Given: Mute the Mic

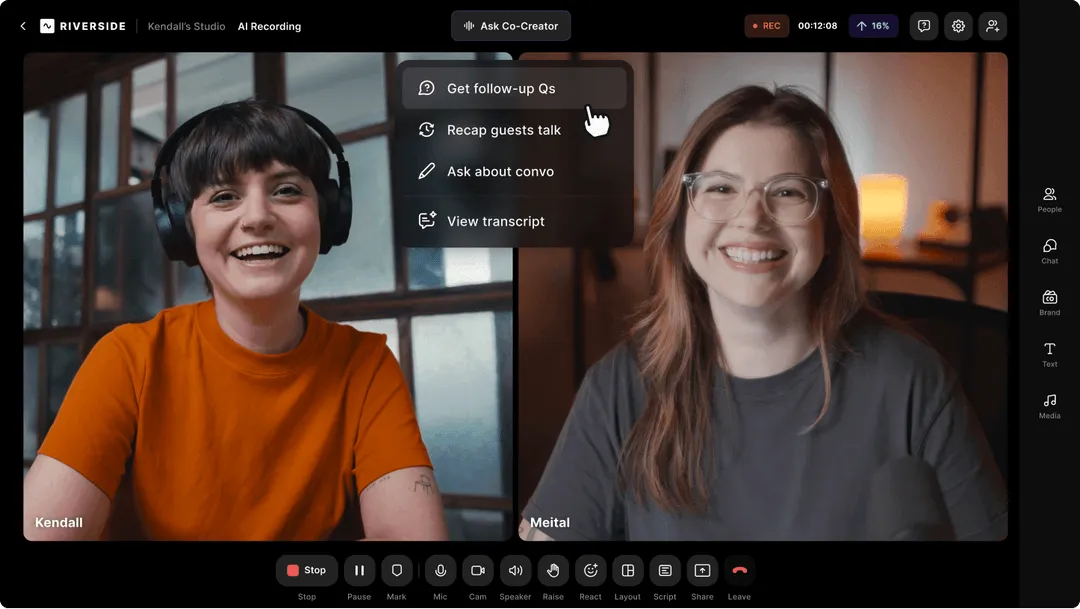Looking at the screenshot, I should coord(440,570).
